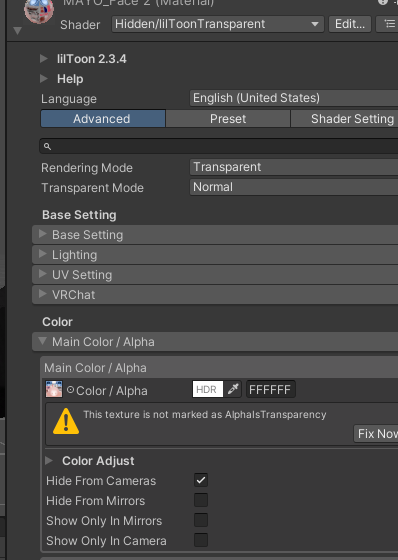Viewport: 398px width, 560px height.
Task: Switch to the Shader Setting tab
Action: point(345,119)
